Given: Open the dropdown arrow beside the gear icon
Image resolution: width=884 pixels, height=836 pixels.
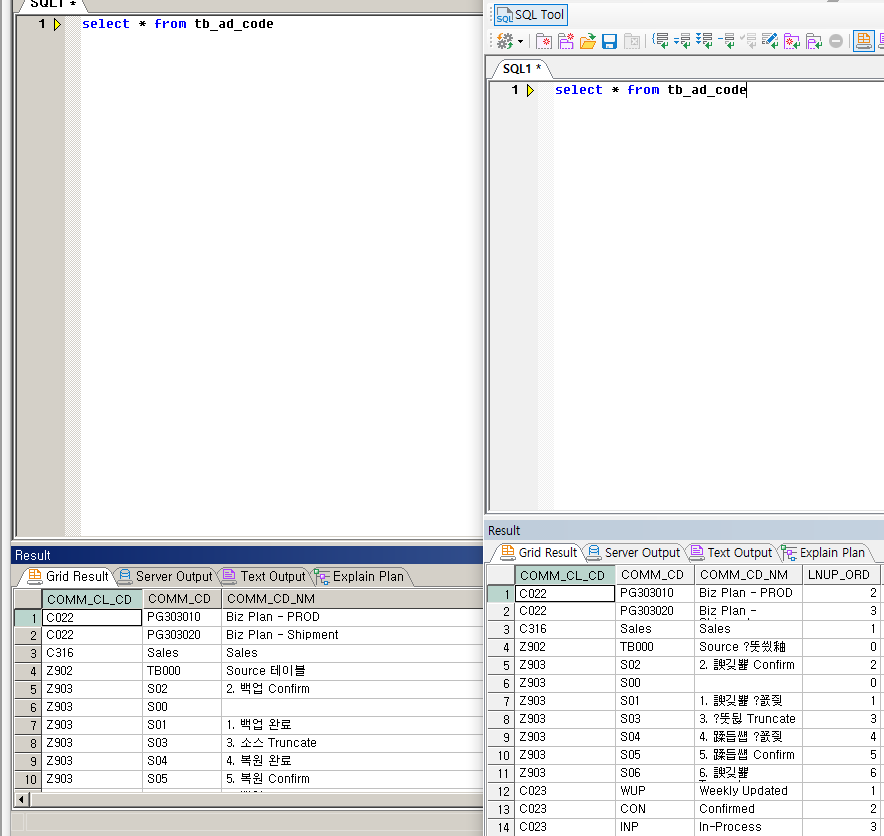Looking at the screenshot, I should coord(520,42).
